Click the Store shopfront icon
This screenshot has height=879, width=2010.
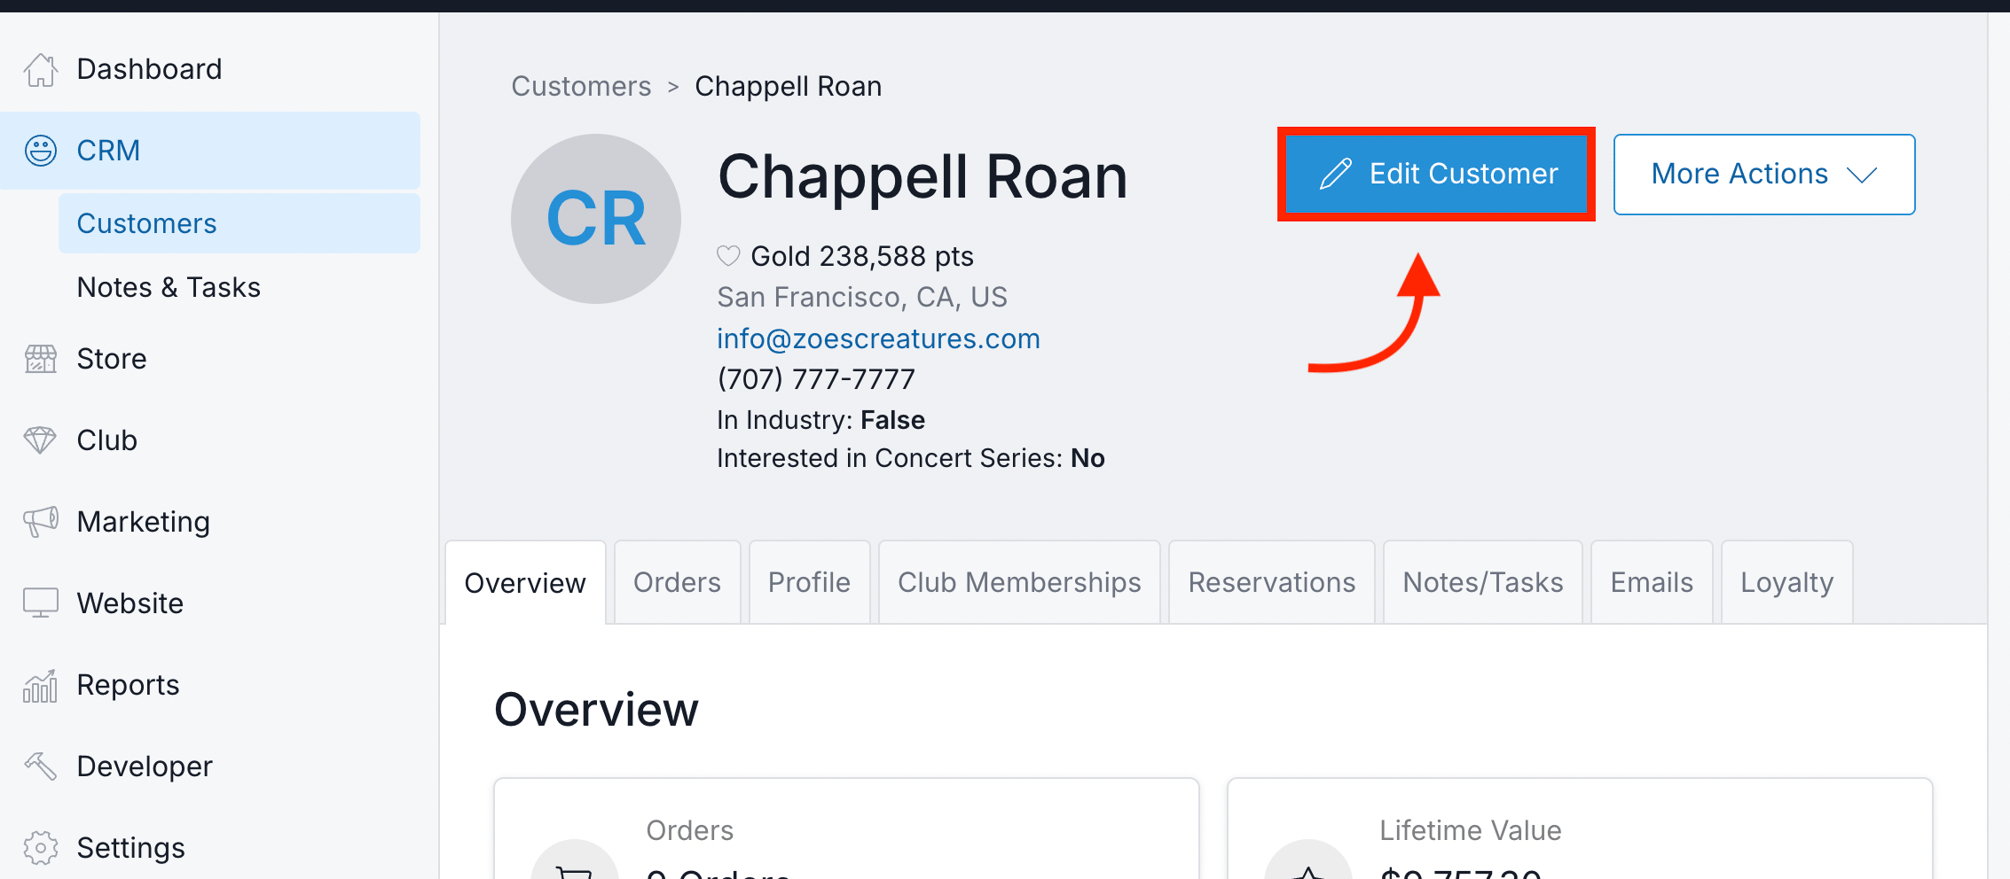point(40,358)
